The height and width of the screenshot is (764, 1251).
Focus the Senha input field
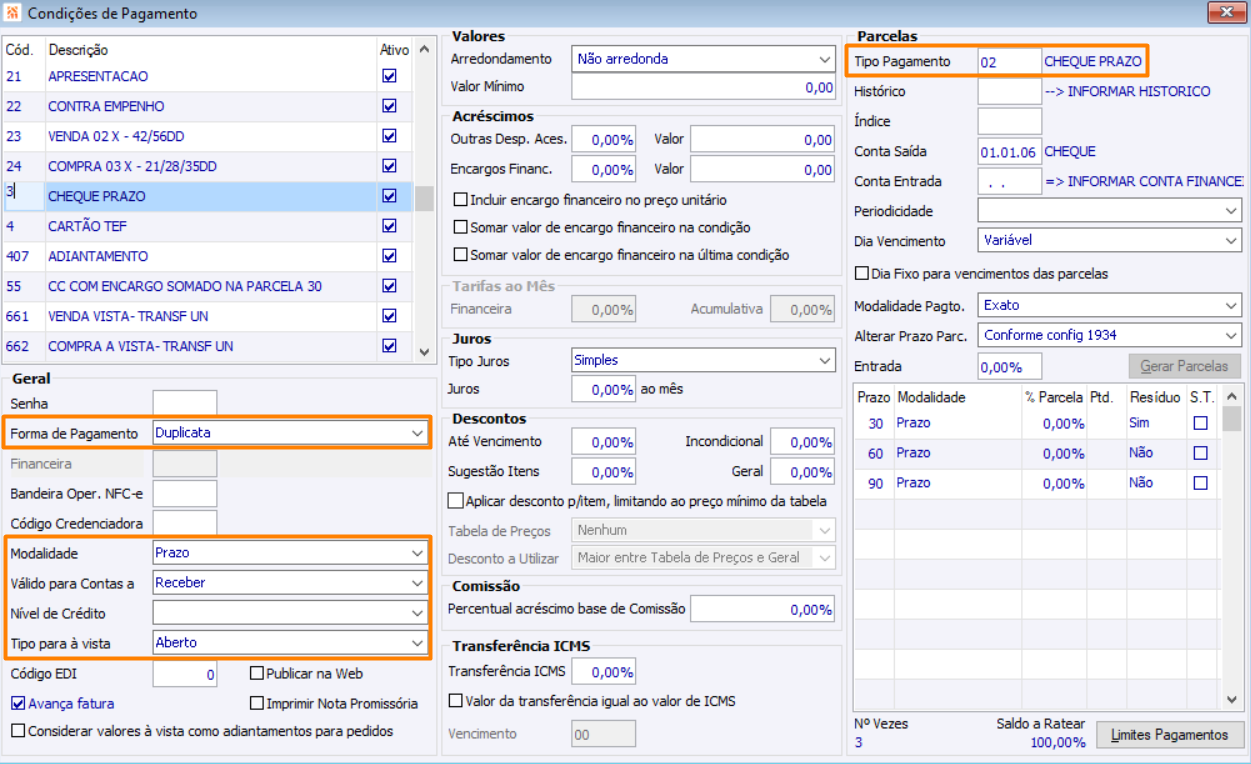(184, 404)
